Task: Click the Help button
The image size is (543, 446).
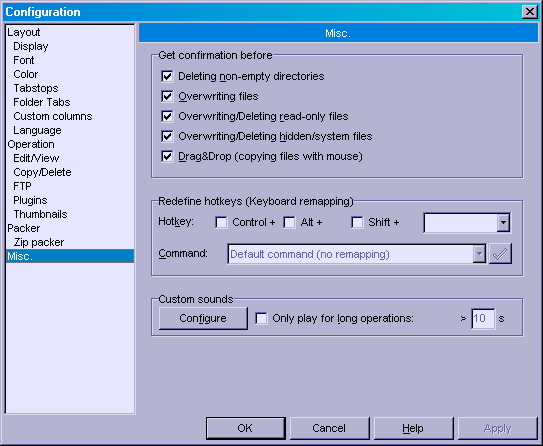Action: pos(413,428)
